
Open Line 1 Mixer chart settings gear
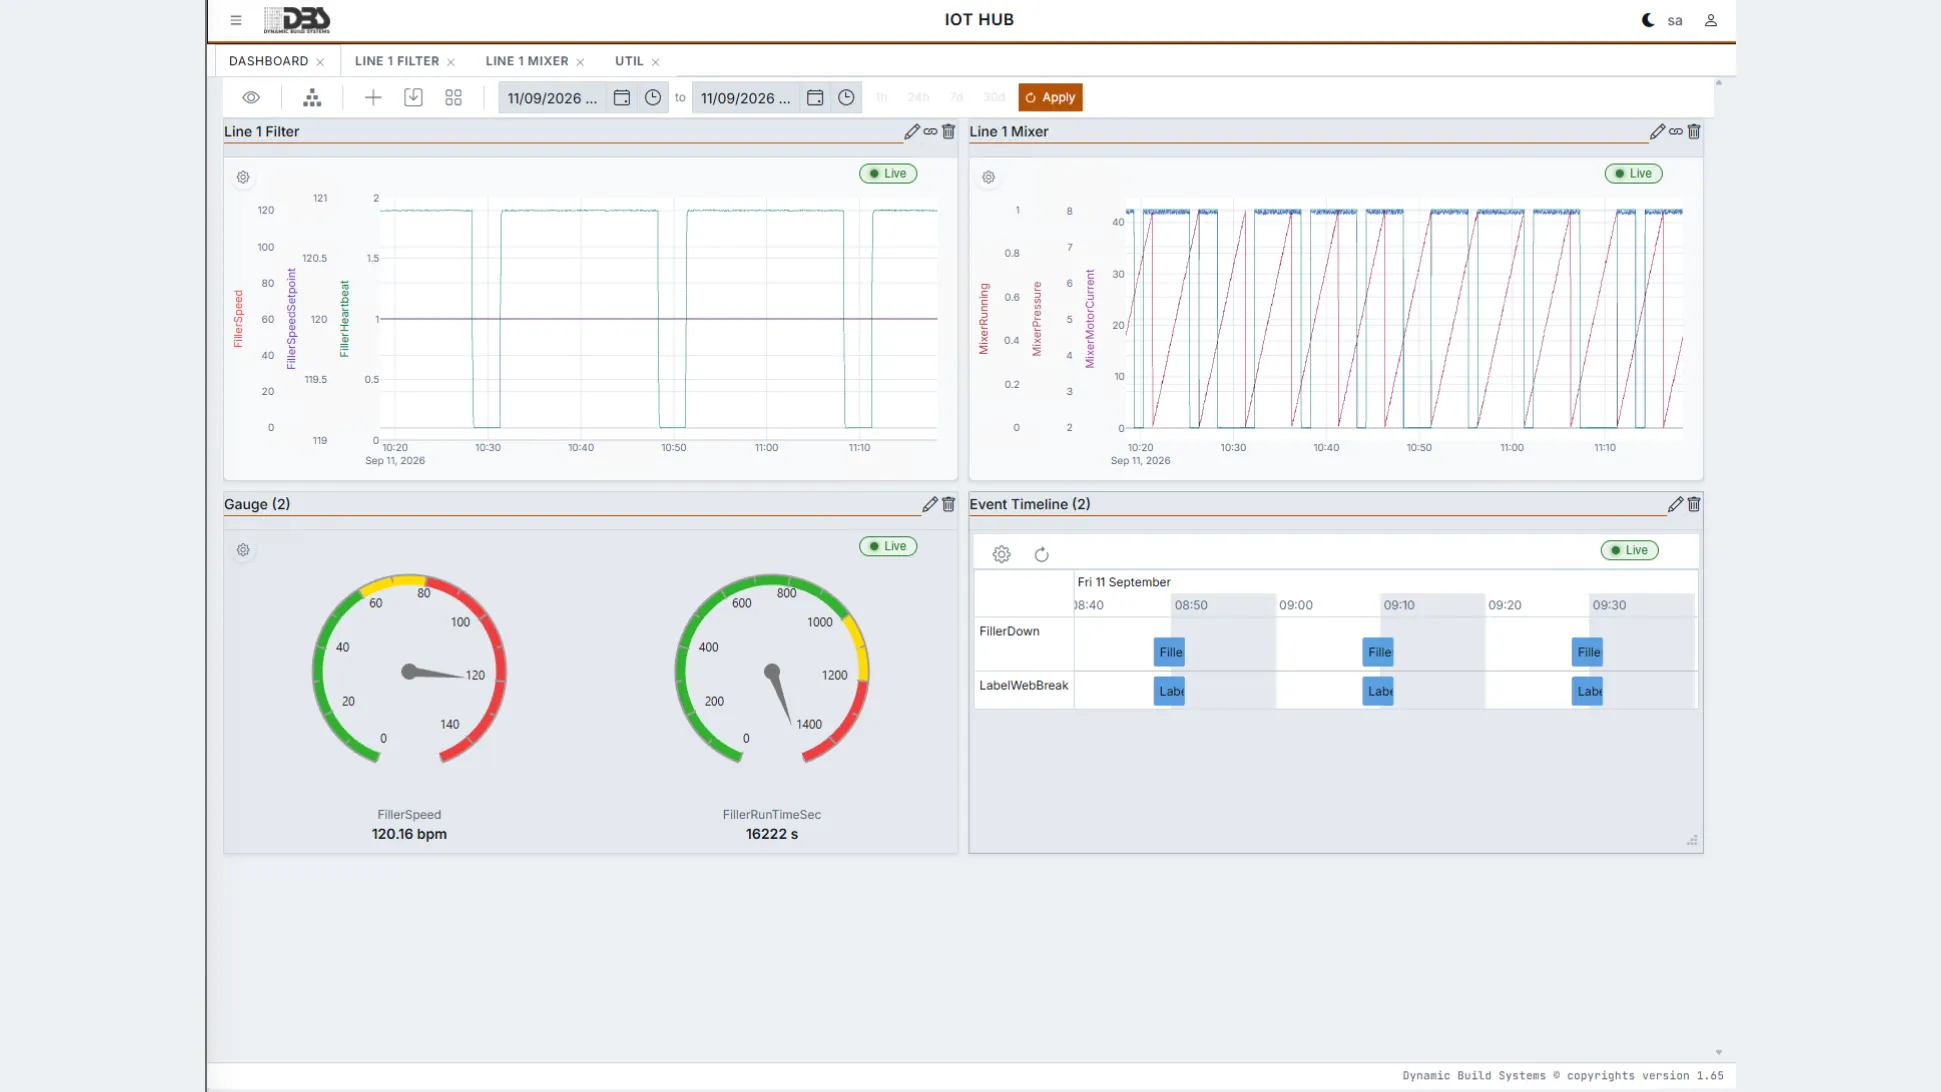[x=988, y=177]
